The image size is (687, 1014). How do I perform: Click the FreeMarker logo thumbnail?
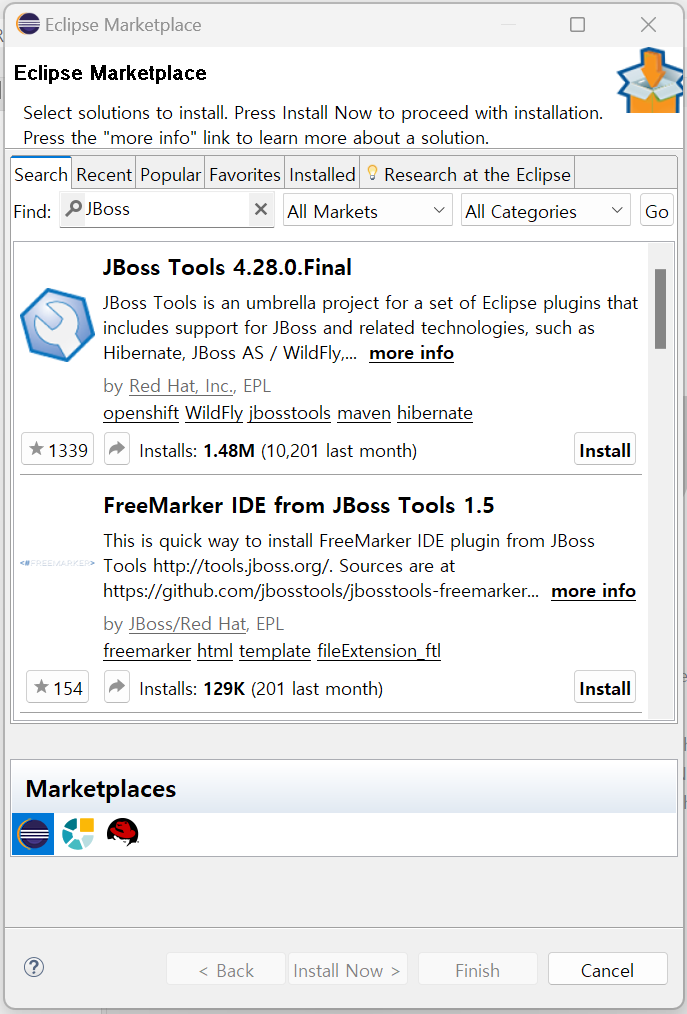tap(58, 563)
